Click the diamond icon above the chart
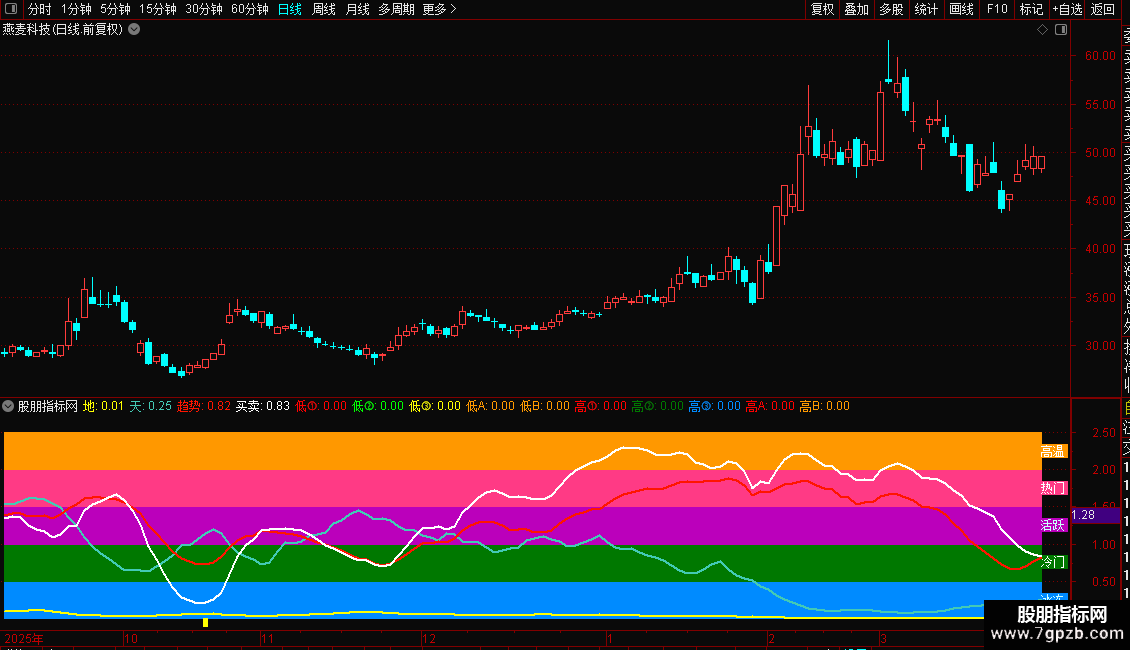1130x650 pixels. coord(1042,30)
